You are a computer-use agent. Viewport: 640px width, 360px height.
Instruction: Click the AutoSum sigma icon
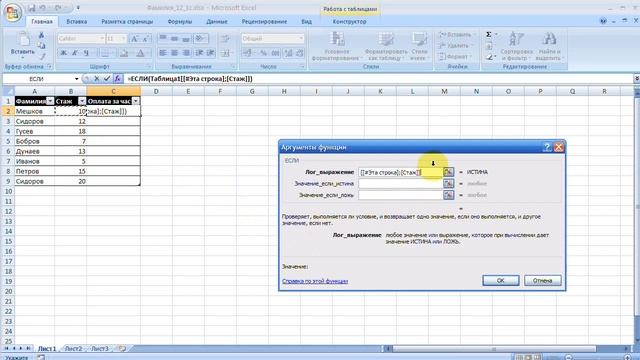(x=489, y=35)
